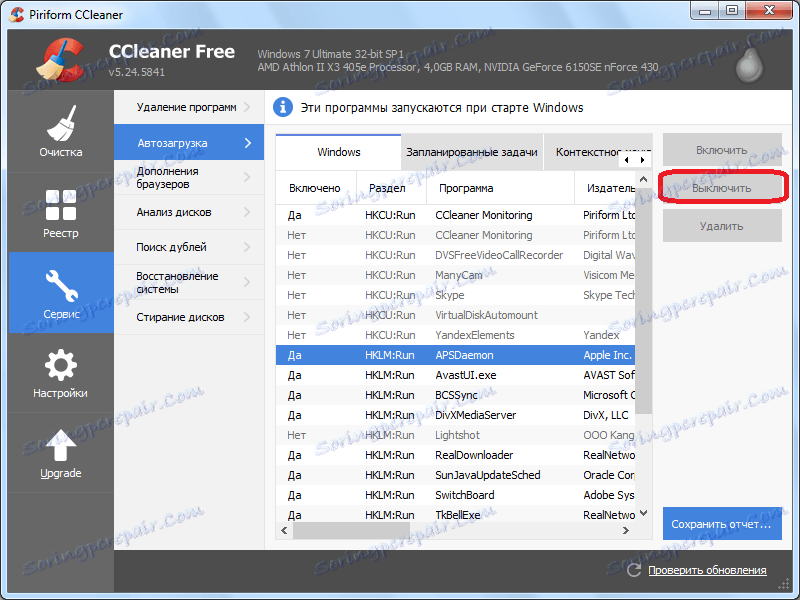Click Проверить обновления link
The height and width of the screenshot is (600, 800).
pos(707,570)
